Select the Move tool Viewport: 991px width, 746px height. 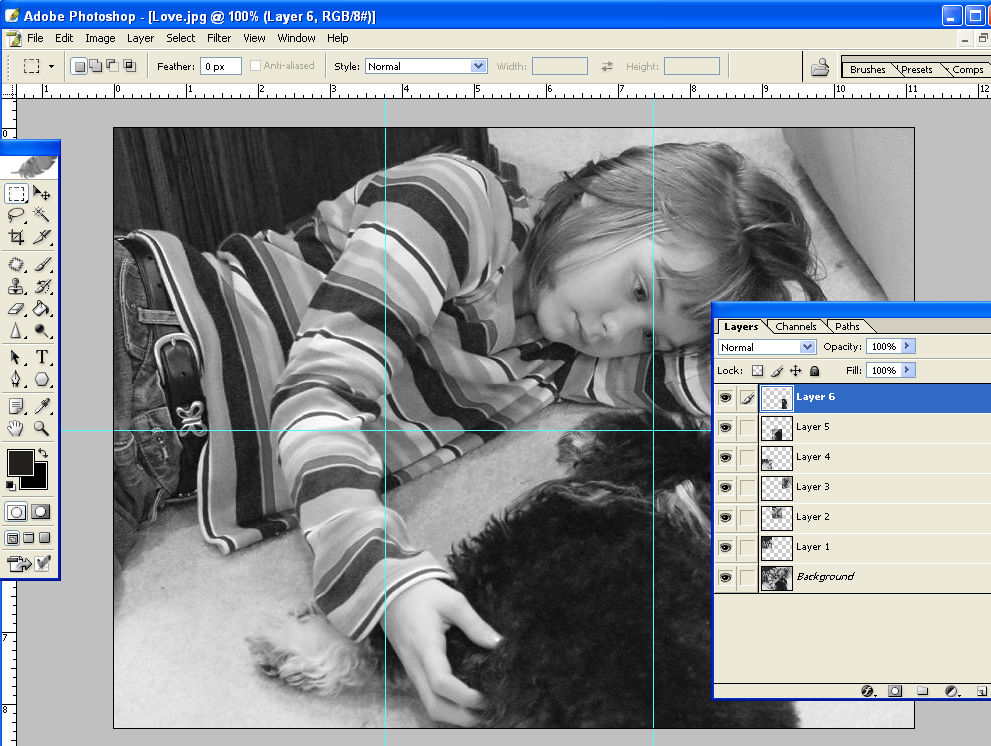(42, 193)
